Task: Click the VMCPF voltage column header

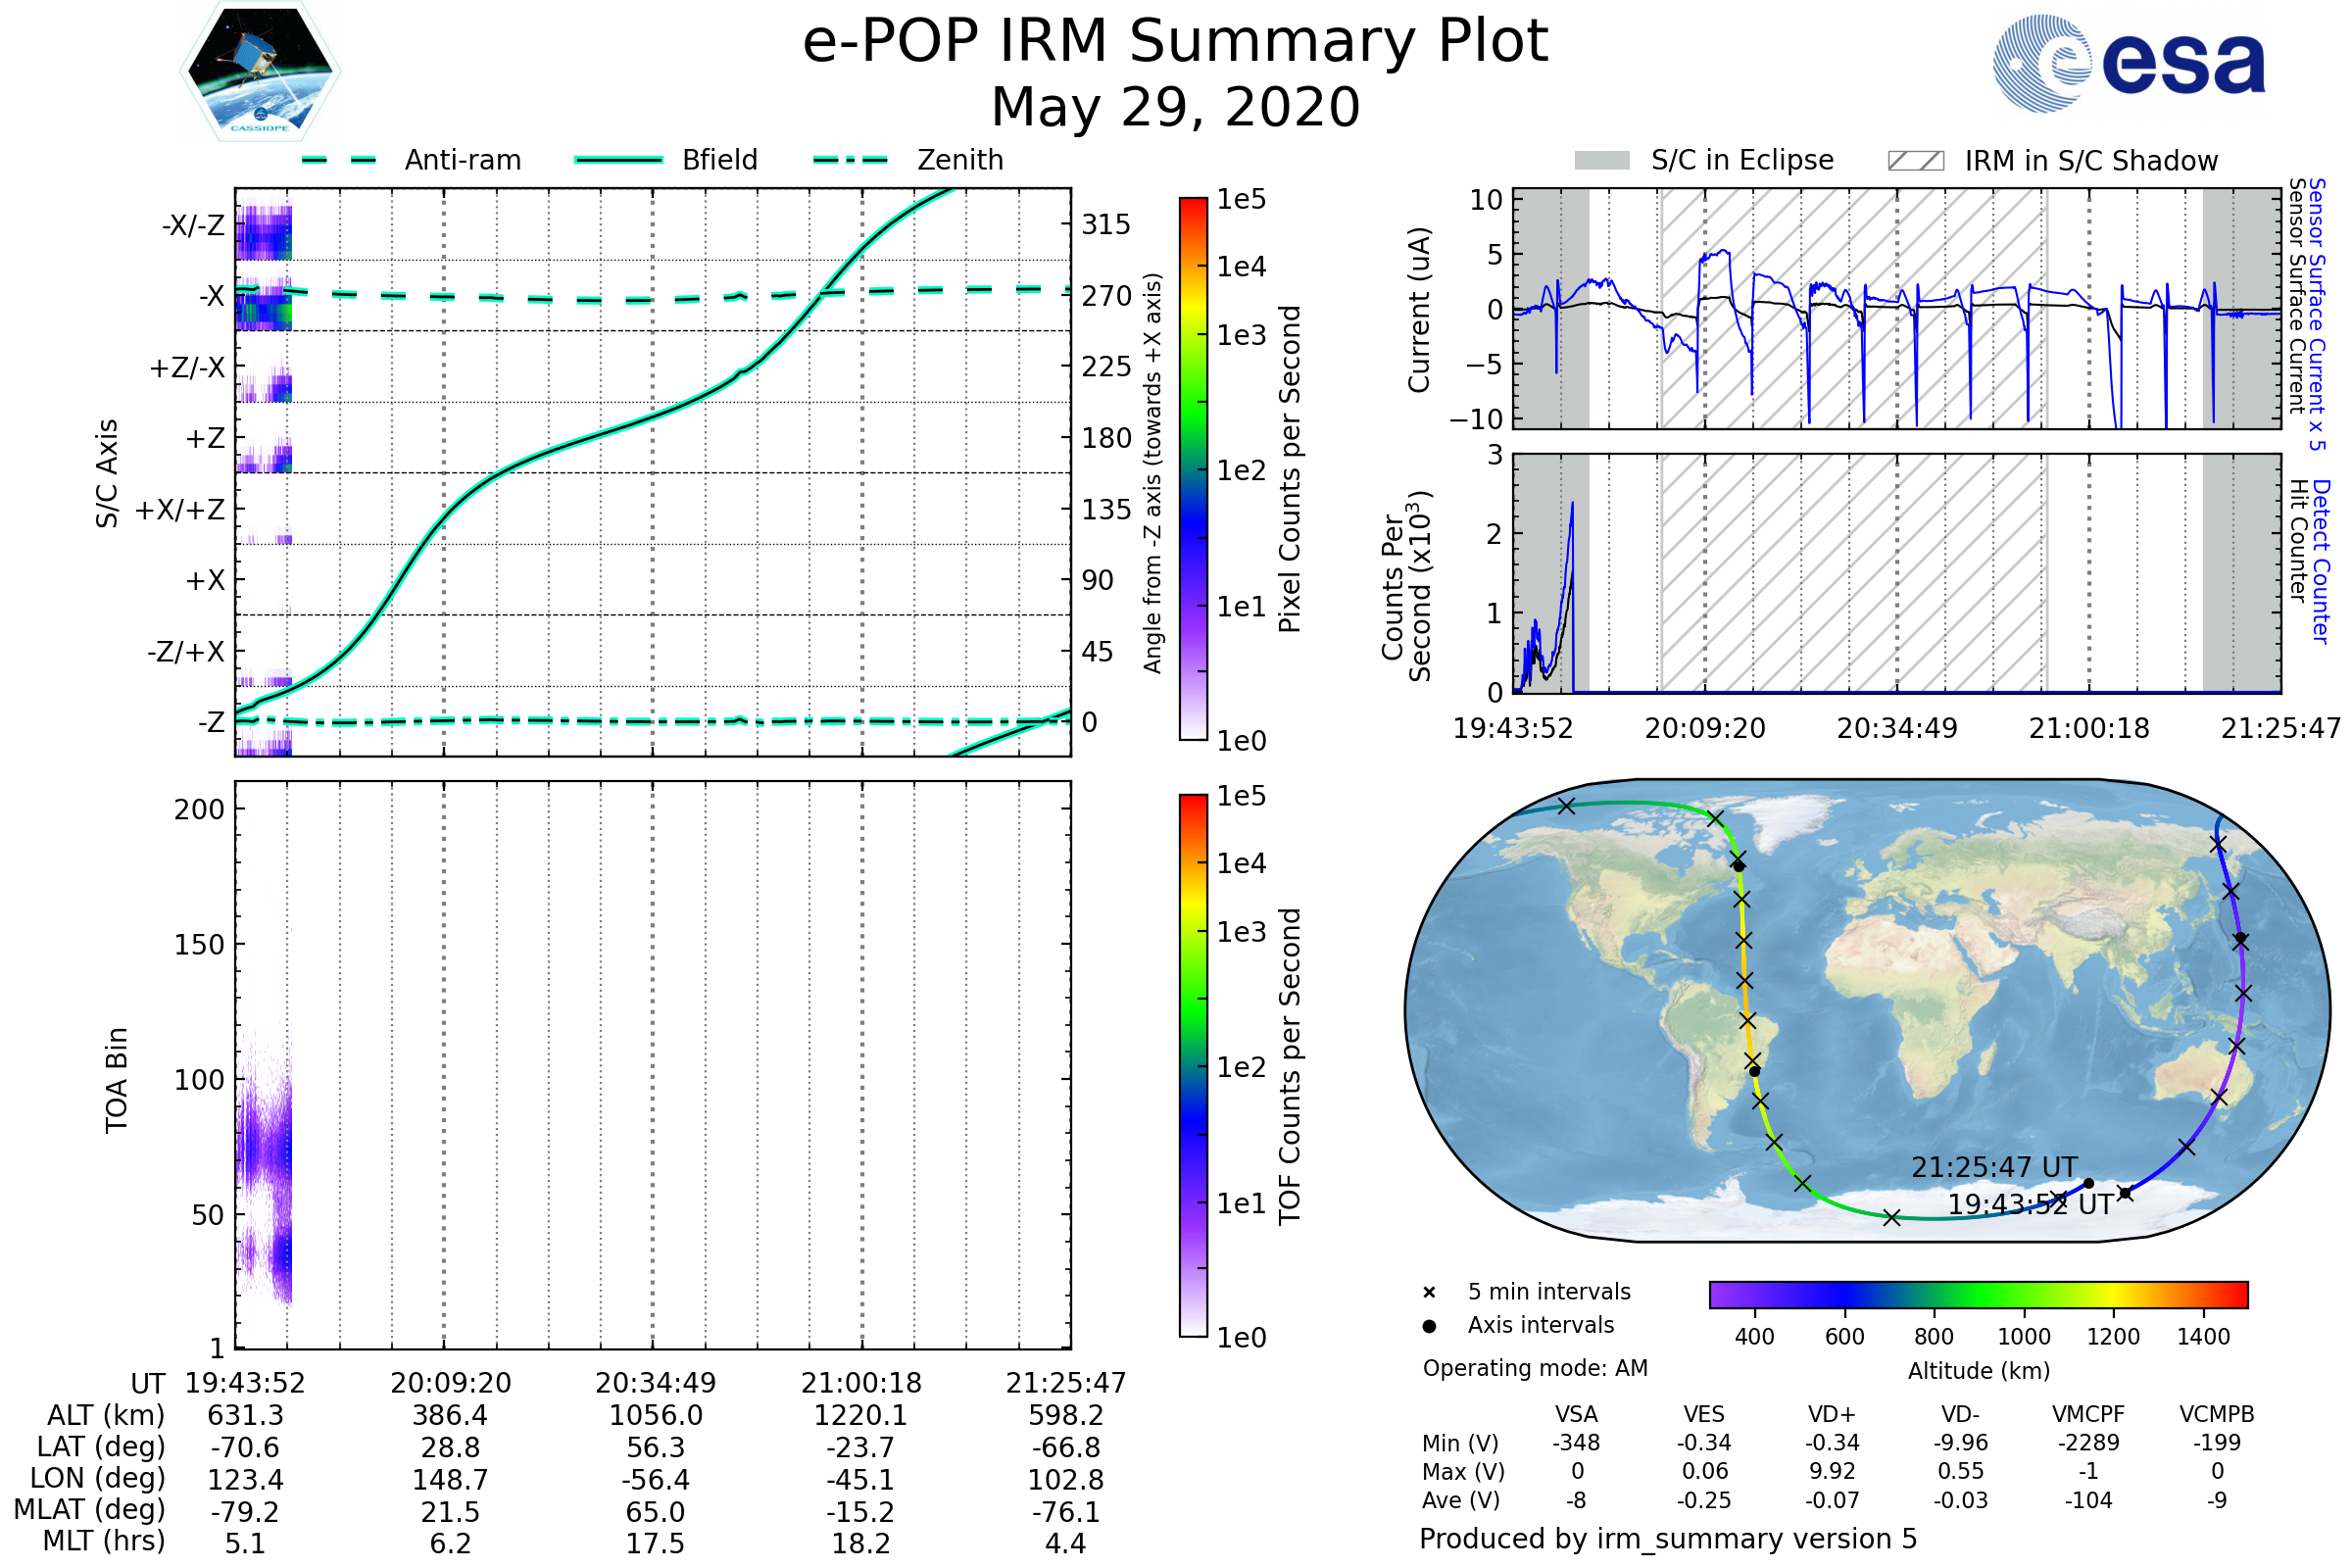Action: (2088, 1415)
